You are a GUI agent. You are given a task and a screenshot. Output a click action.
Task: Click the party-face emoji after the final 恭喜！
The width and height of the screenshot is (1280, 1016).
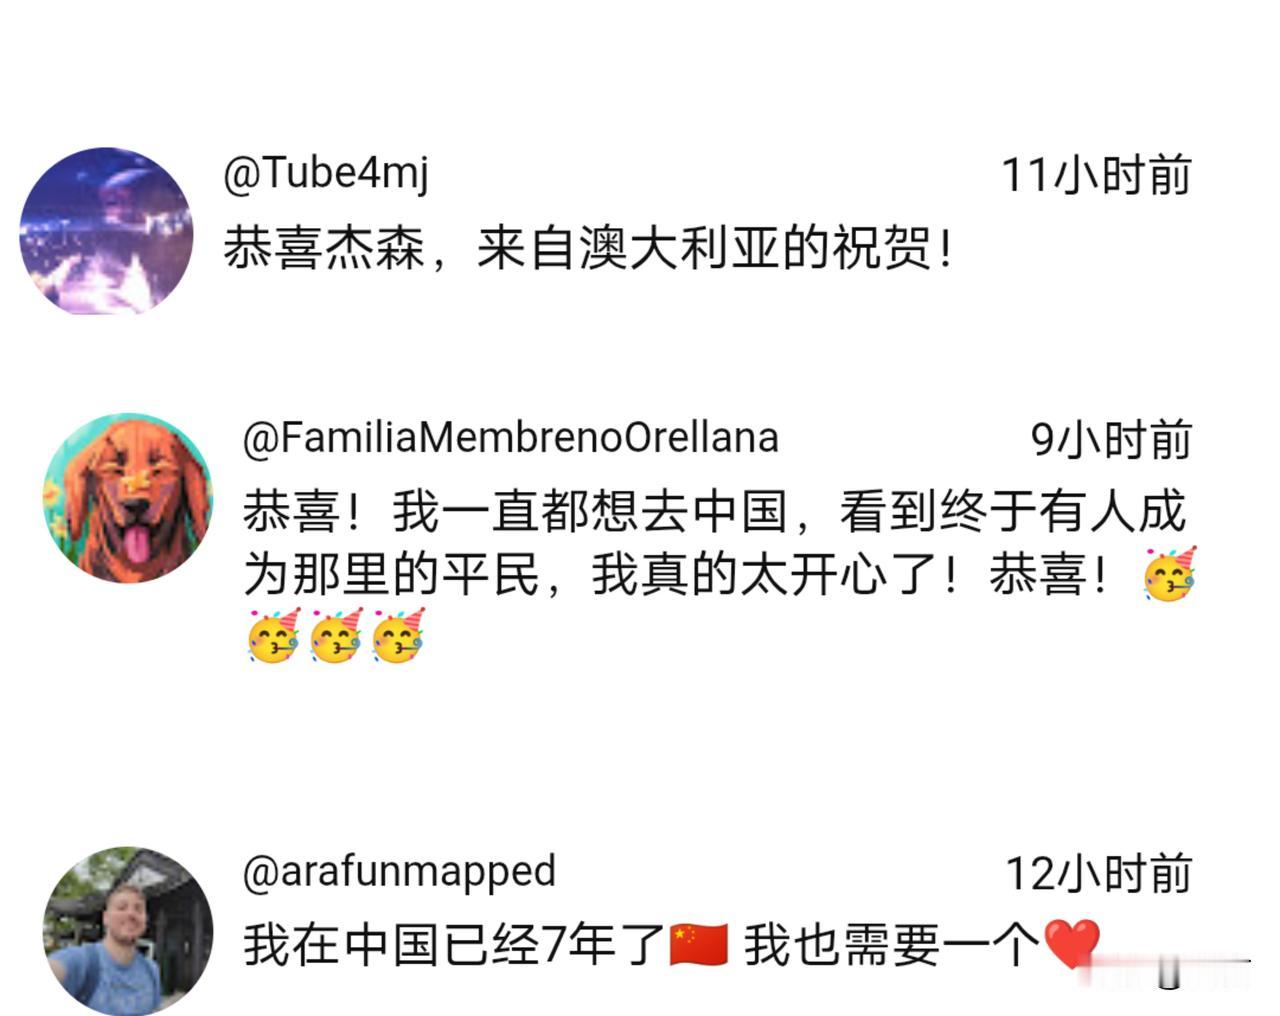[1169, 574]
